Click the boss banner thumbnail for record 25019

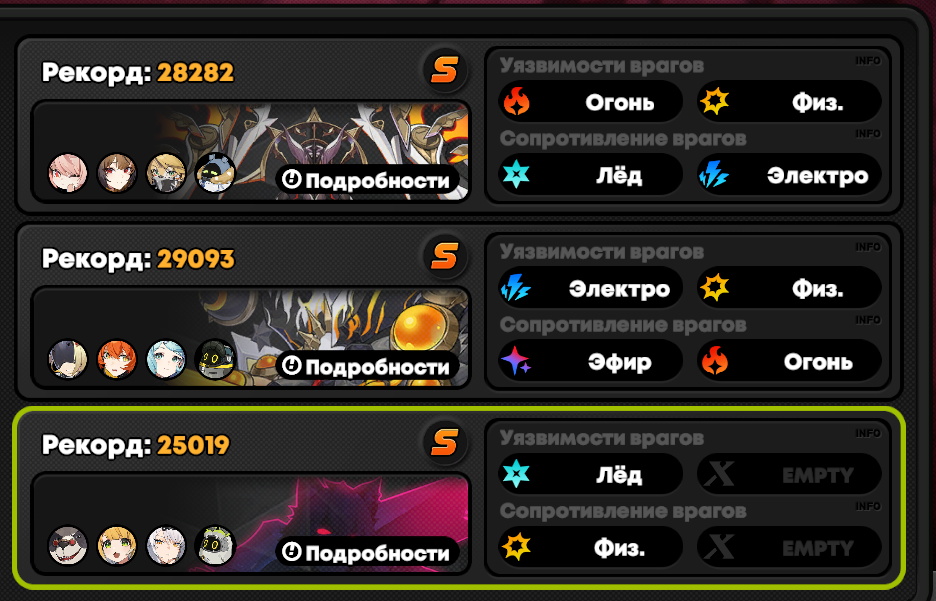(251, 523)
